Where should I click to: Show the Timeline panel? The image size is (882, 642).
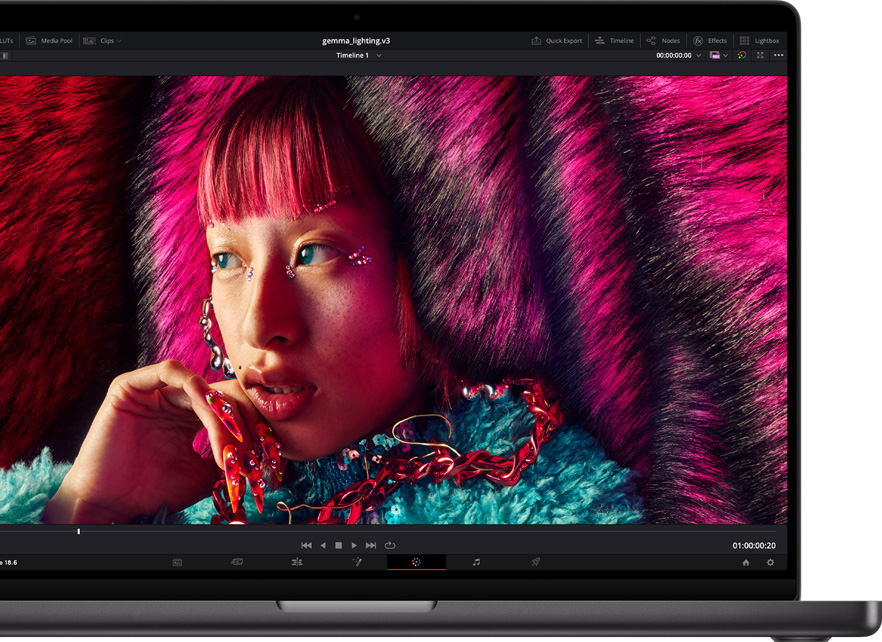(614, 41)
